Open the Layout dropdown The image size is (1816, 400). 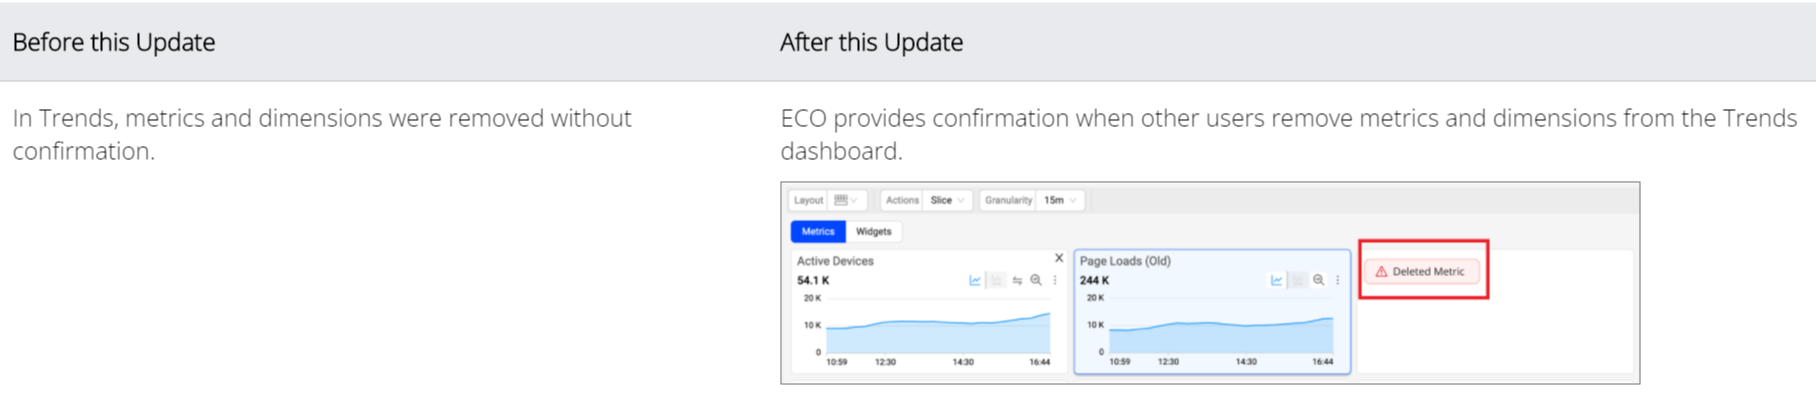coord(846,200)
